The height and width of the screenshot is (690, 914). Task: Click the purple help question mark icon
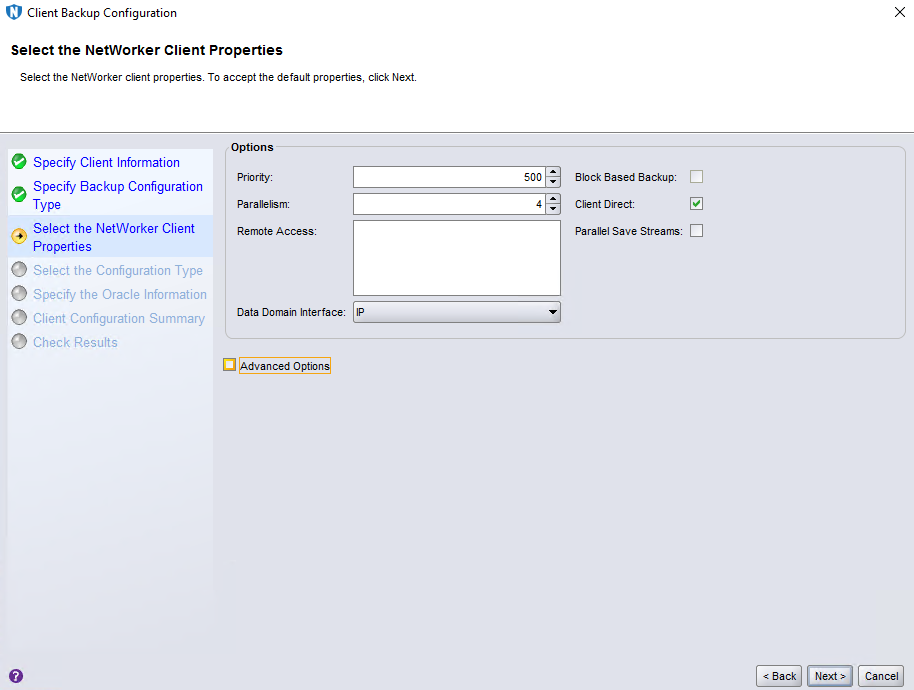coord(15,676)
